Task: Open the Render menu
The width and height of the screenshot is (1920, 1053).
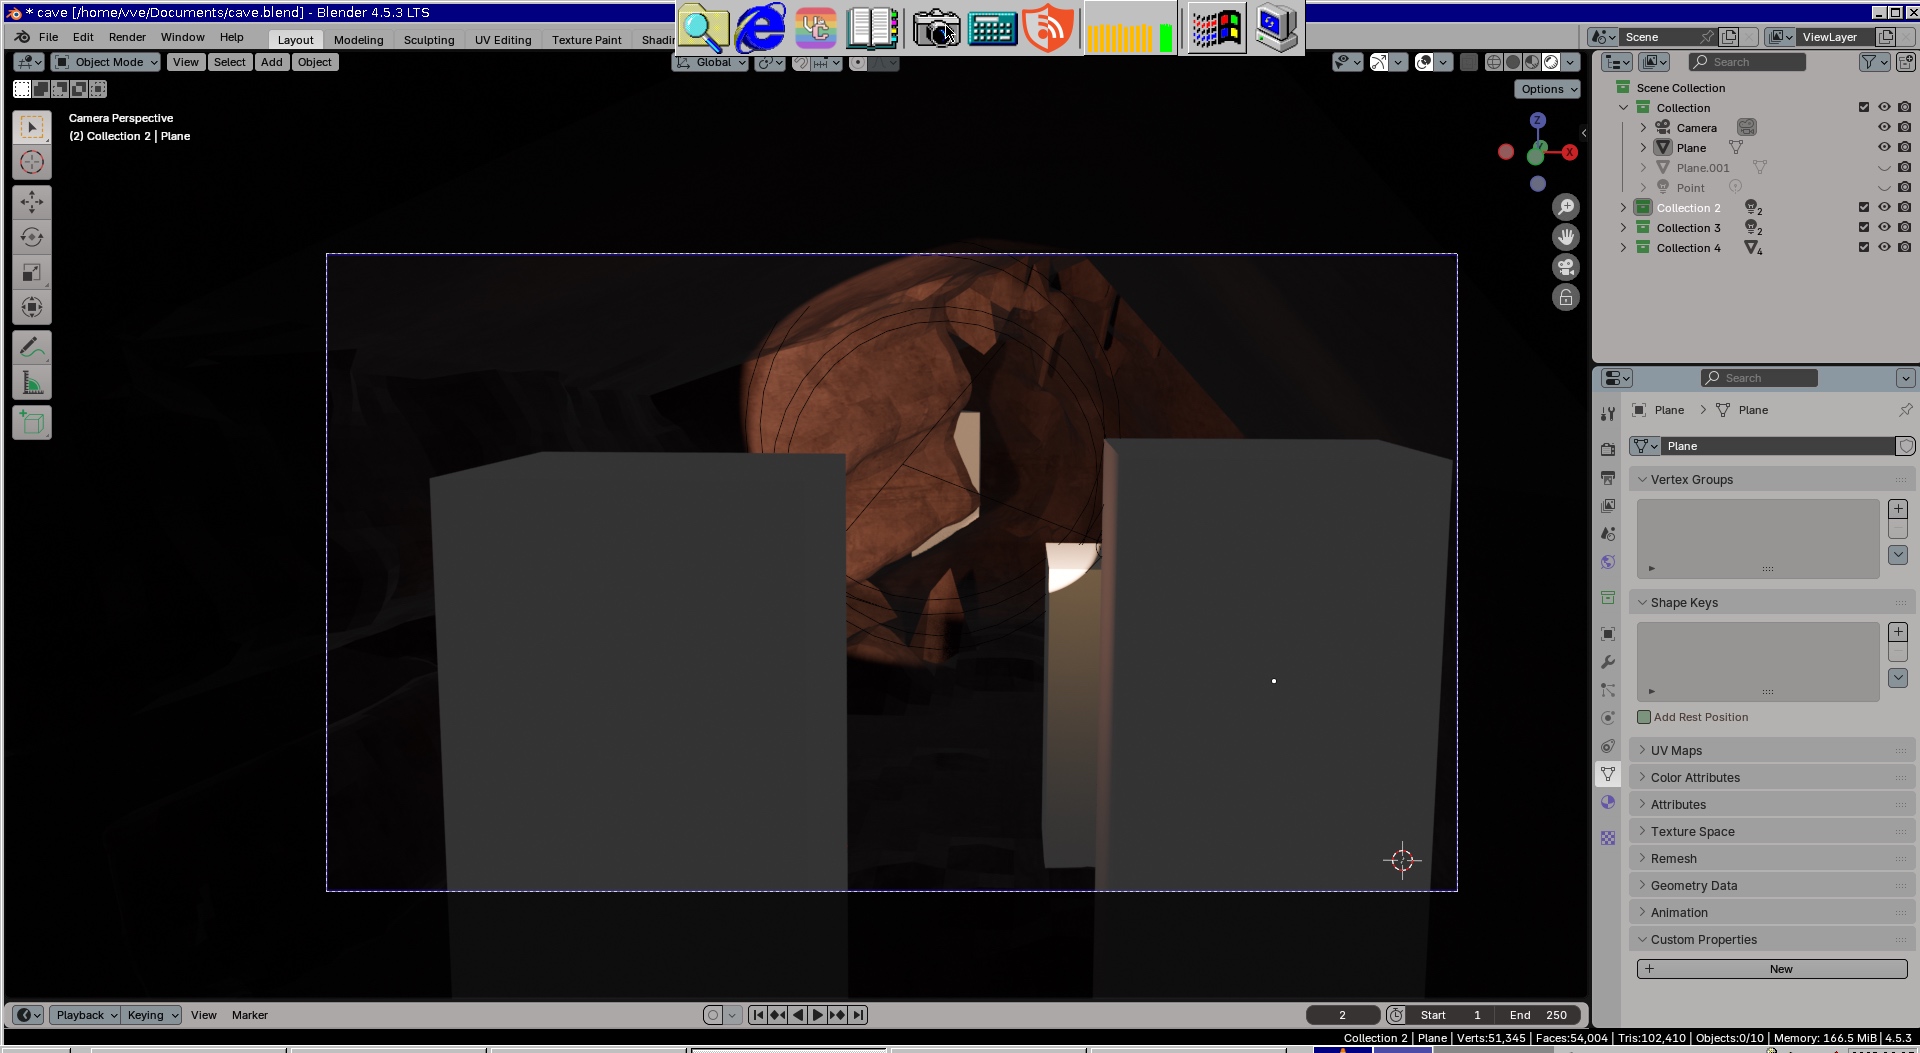Action: [x=127, y=37]
